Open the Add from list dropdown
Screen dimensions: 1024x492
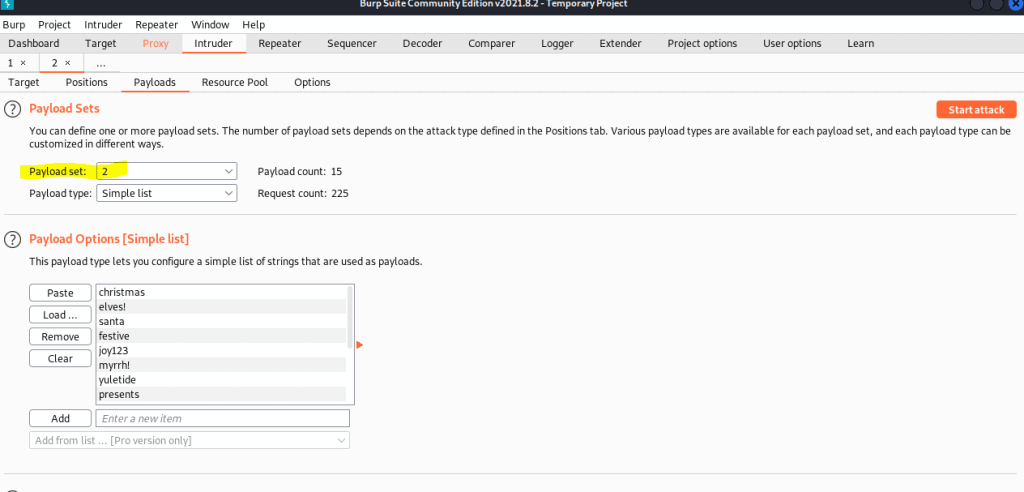pyautogui.click(x=189, y=440)
